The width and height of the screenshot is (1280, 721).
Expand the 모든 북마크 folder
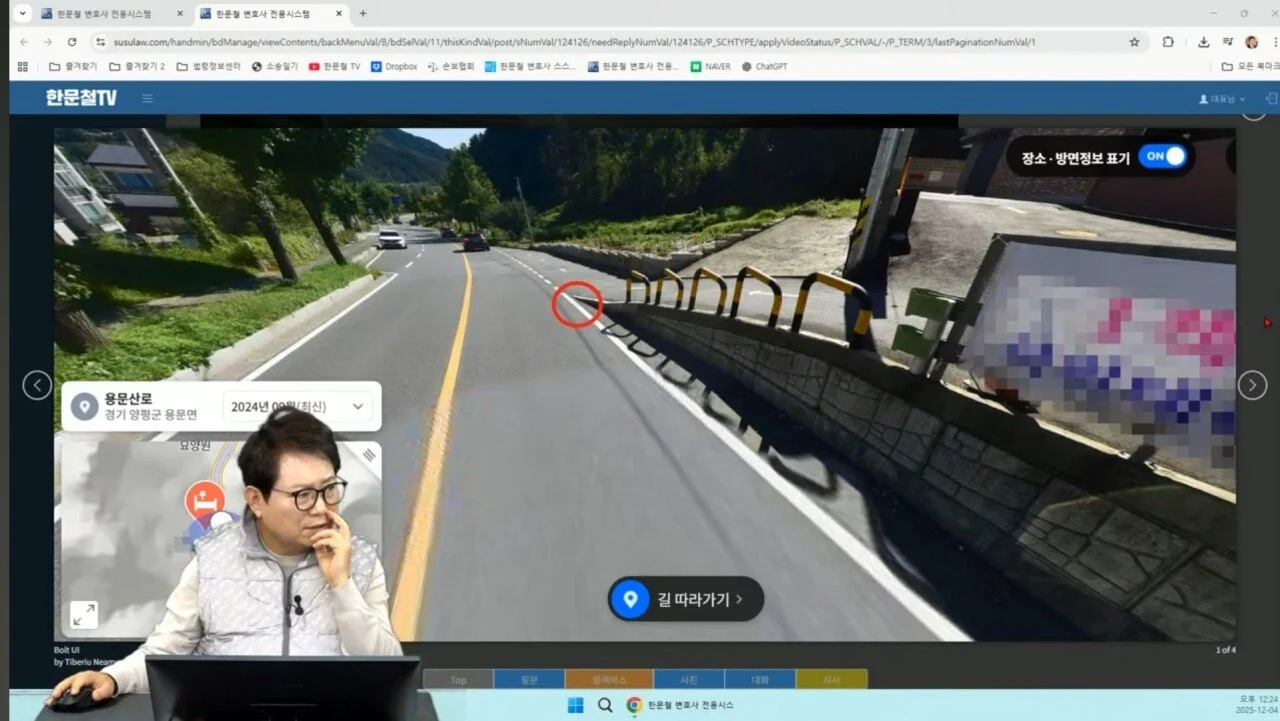click(x=1250, y=67)
